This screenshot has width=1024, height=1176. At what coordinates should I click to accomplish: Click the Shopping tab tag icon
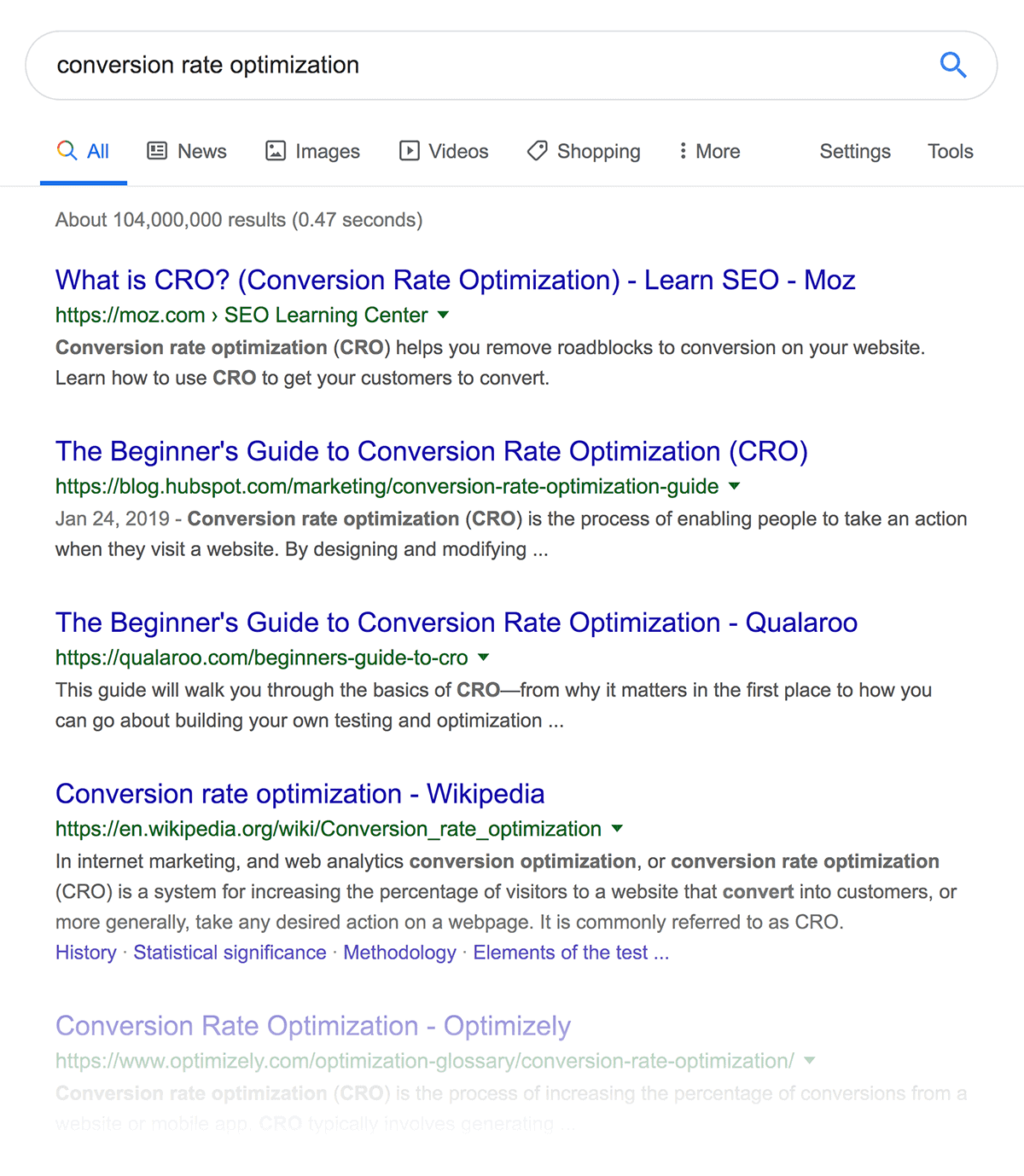[537, 151]
